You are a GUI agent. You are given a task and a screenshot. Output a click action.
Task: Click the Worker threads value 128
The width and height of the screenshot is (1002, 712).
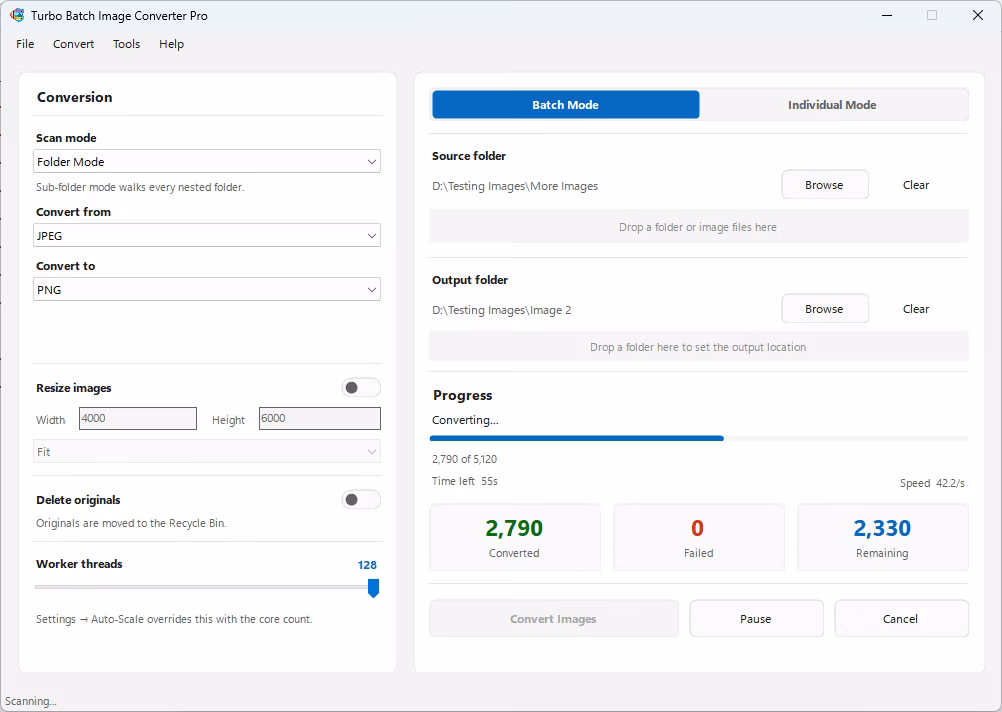pos(367,565)
